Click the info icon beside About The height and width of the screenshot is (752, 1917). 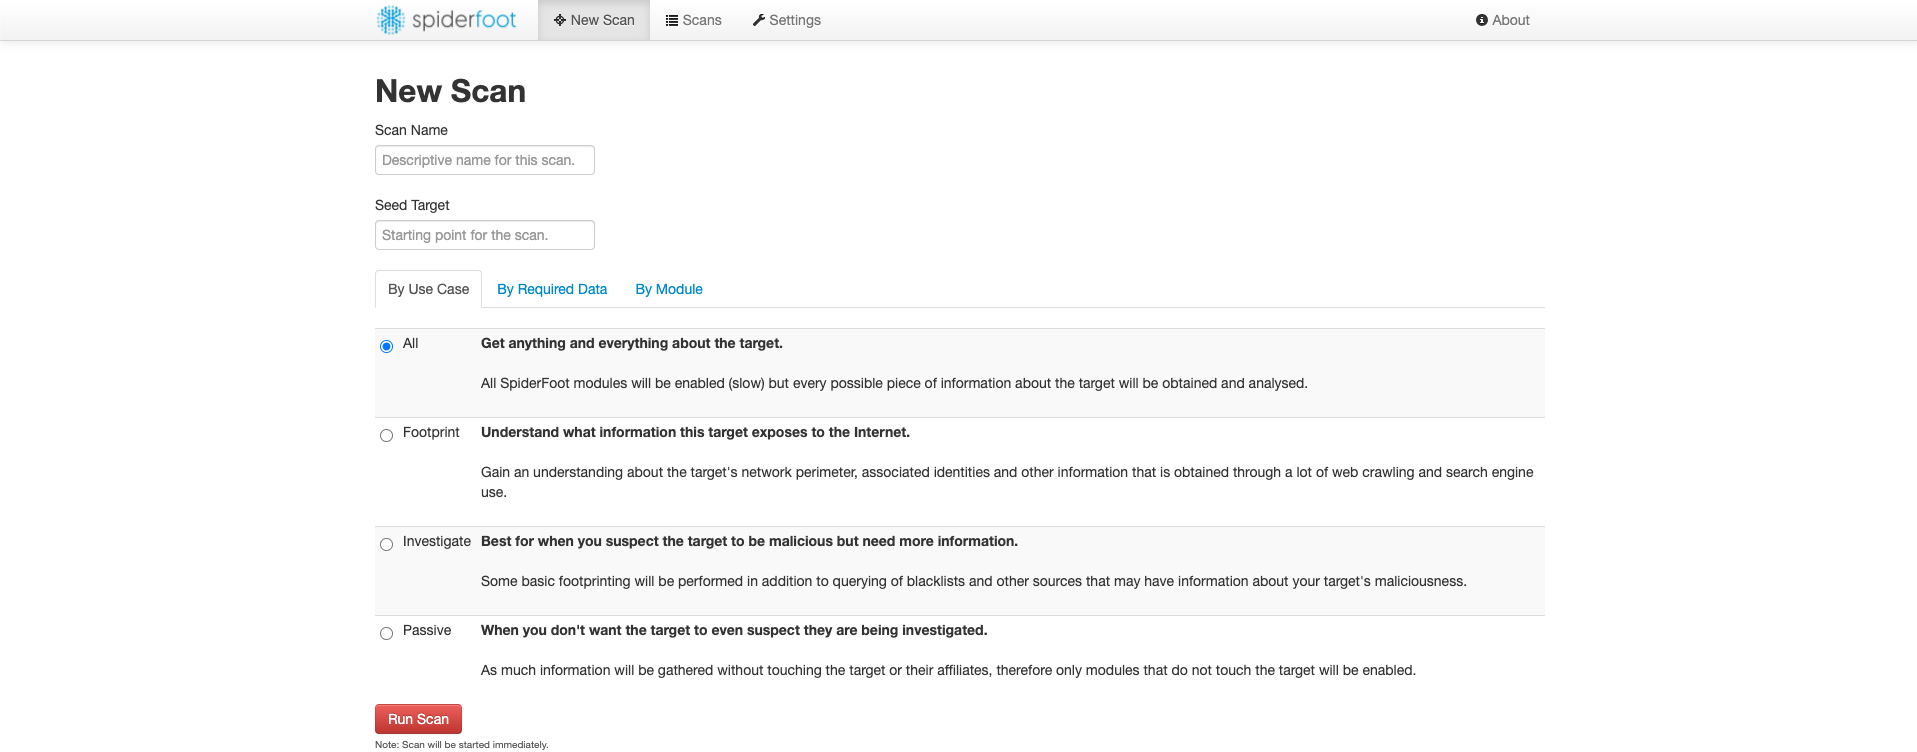pos(1482,20)
